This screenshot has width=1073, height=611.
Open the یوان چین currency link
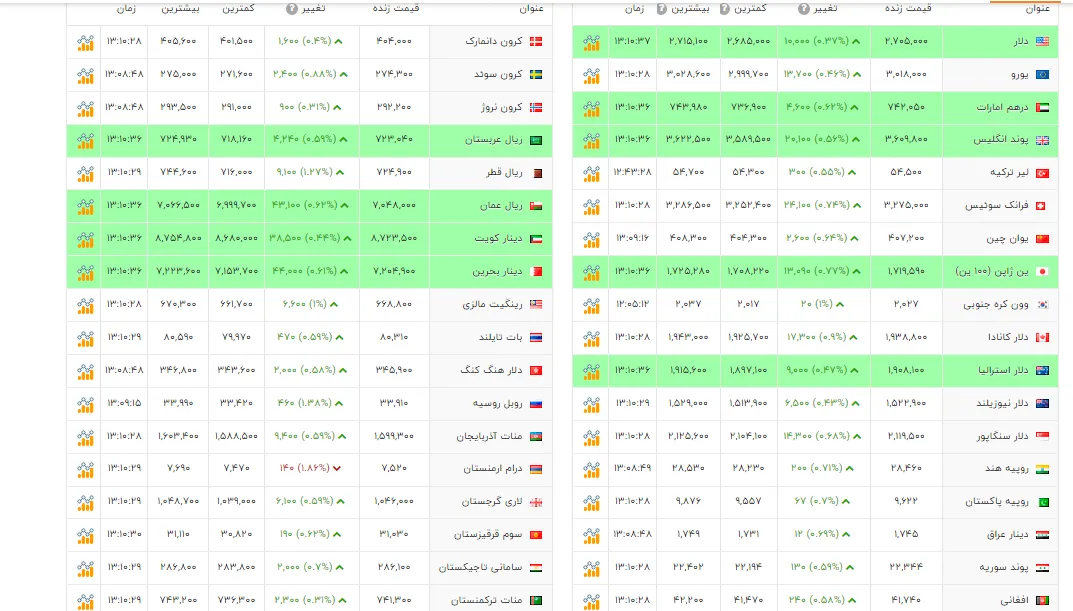pos(1007,239)
